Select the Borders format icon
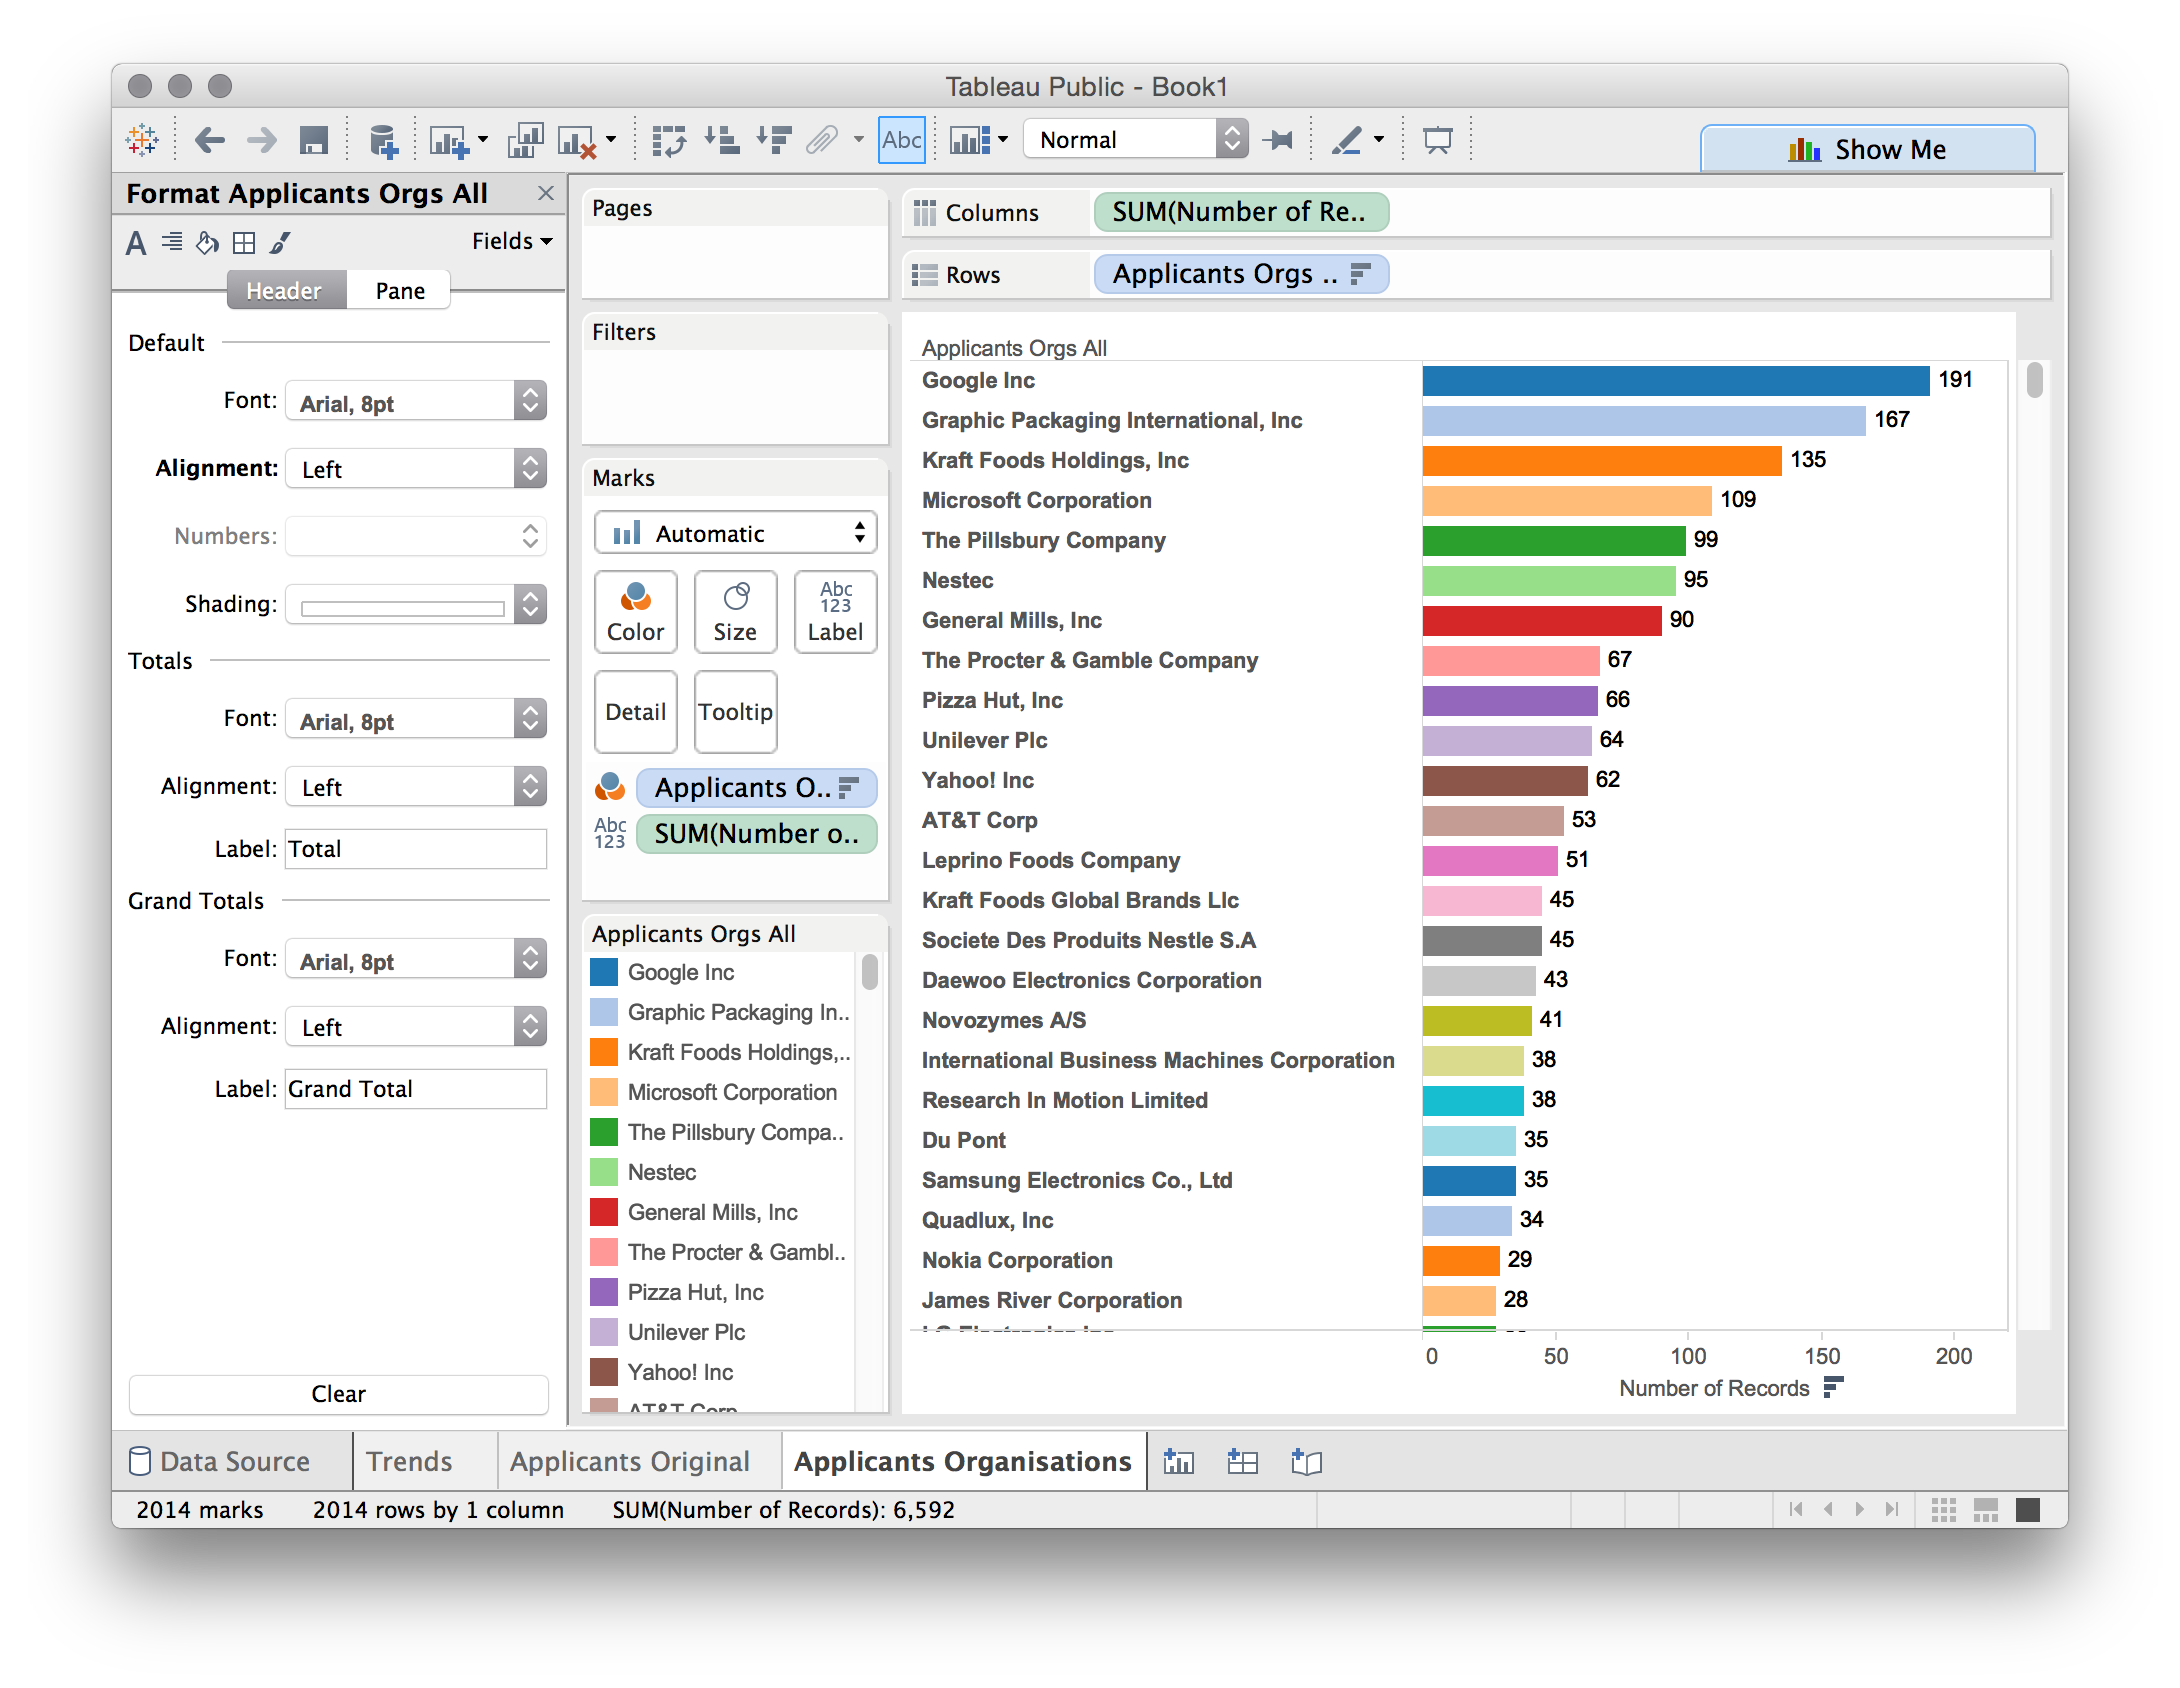 pos(244,243)
